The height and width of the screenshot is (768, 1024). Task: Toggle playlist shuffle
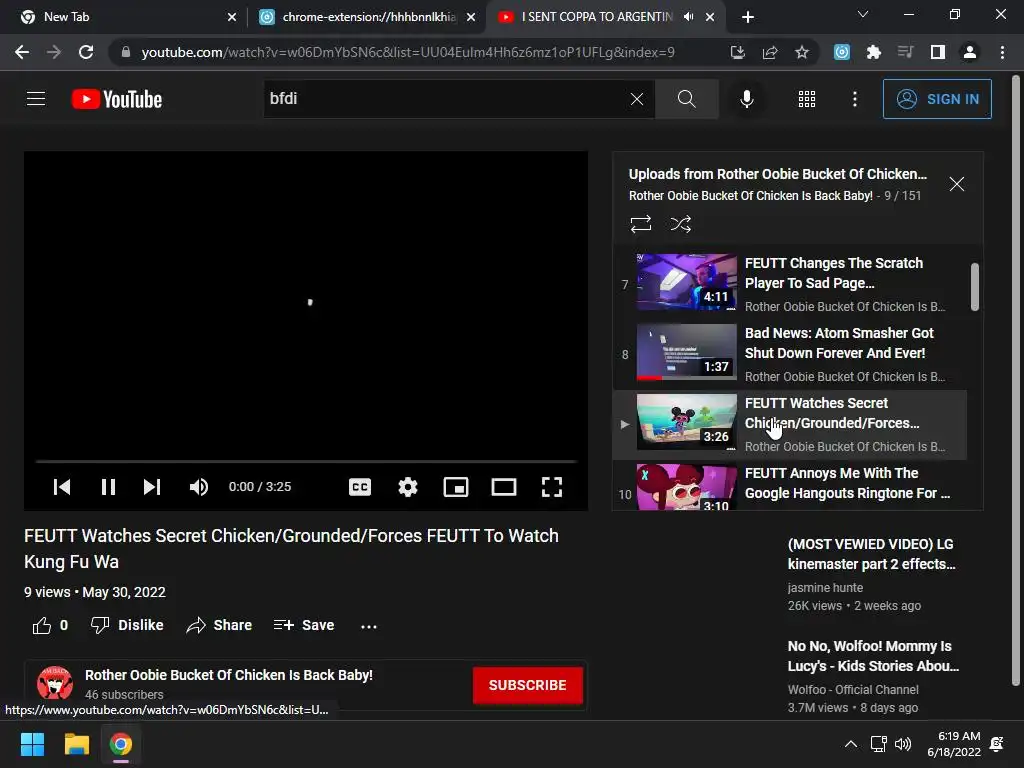click(680, 224)
